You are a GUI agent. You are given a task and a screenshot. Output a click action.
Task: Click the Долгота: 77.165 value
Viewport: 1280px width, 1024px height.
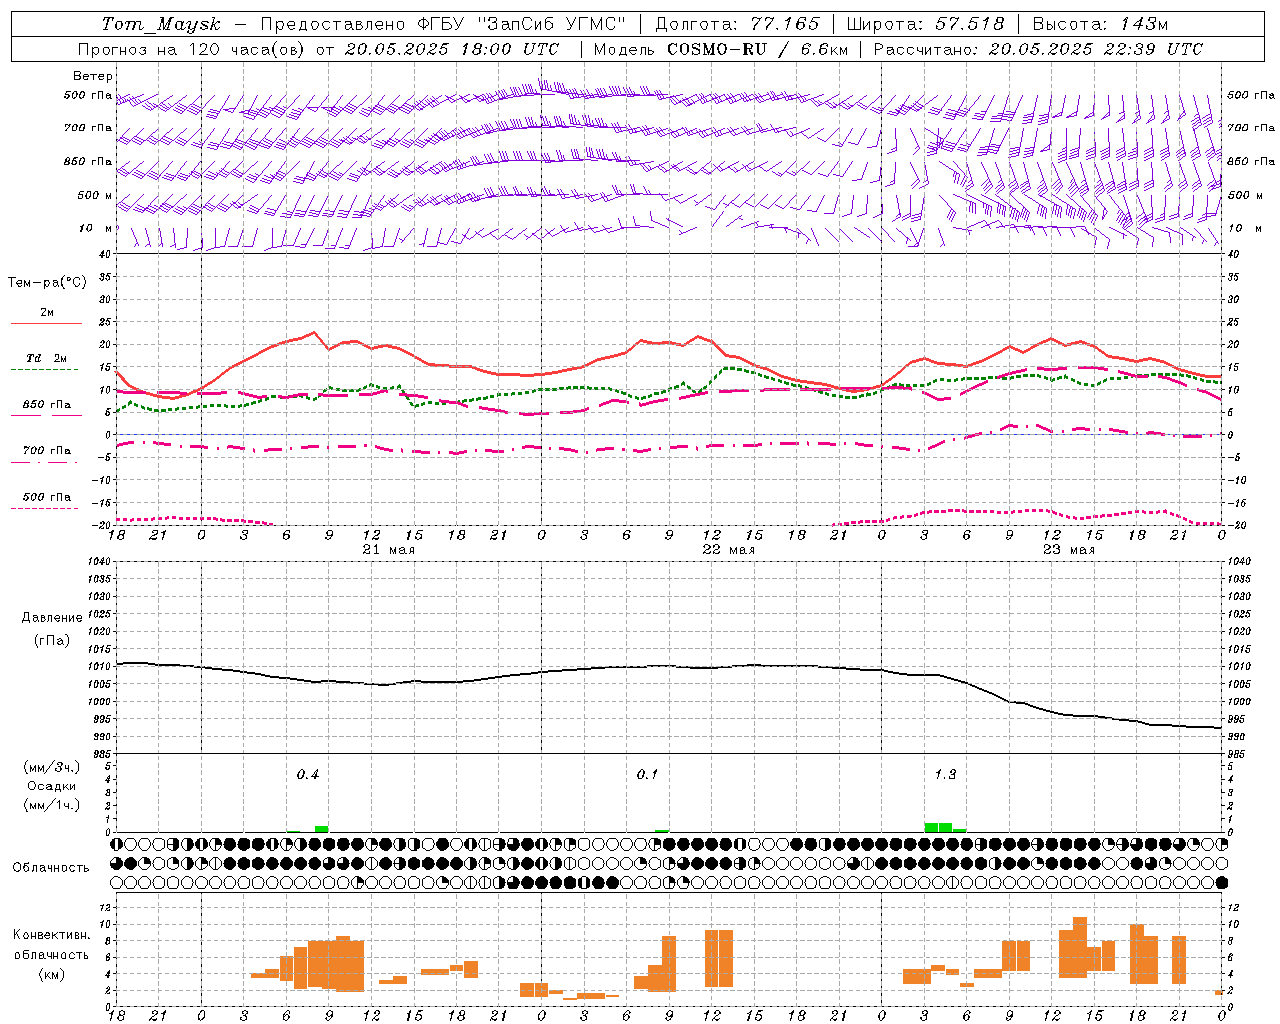737,24
